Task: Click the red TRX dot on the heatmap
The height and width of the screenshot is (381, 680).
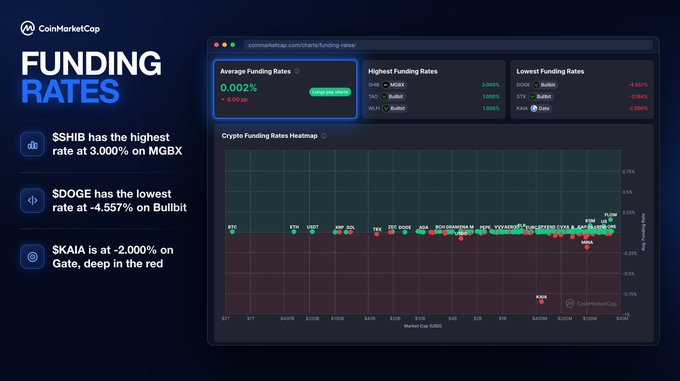Action: click(377, 234)
